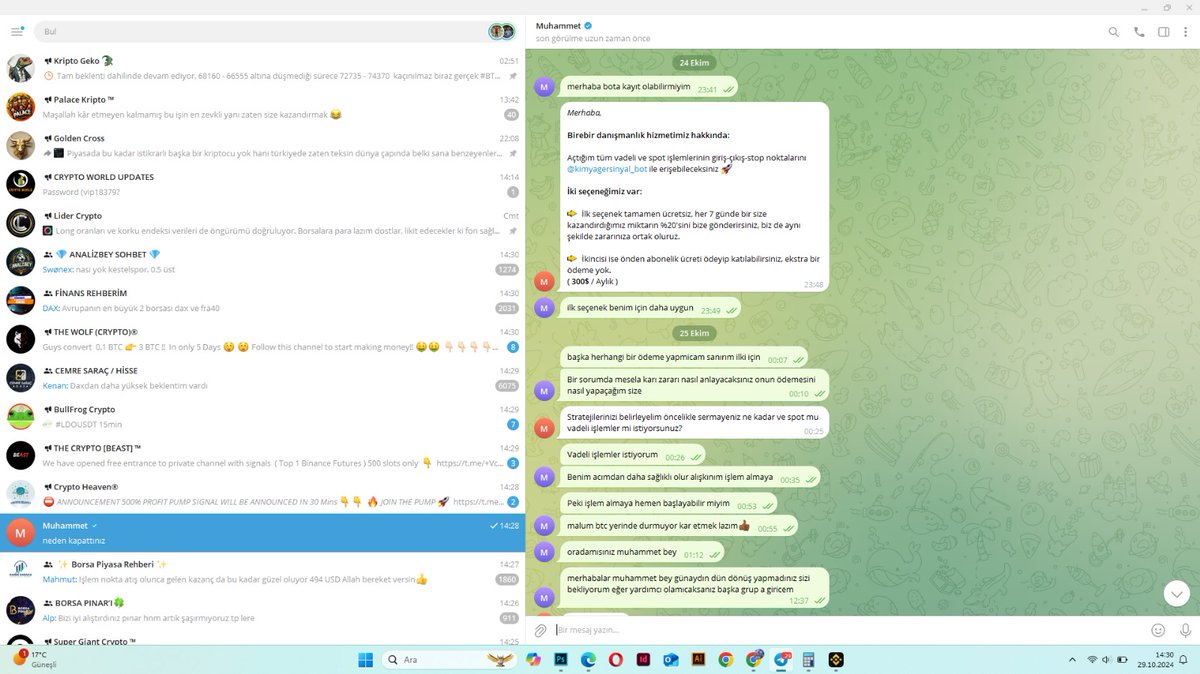Open the emoji picker
The width and height of the screenshot is (1200, 674).
pyautogui.click(x=1158, y=630)
